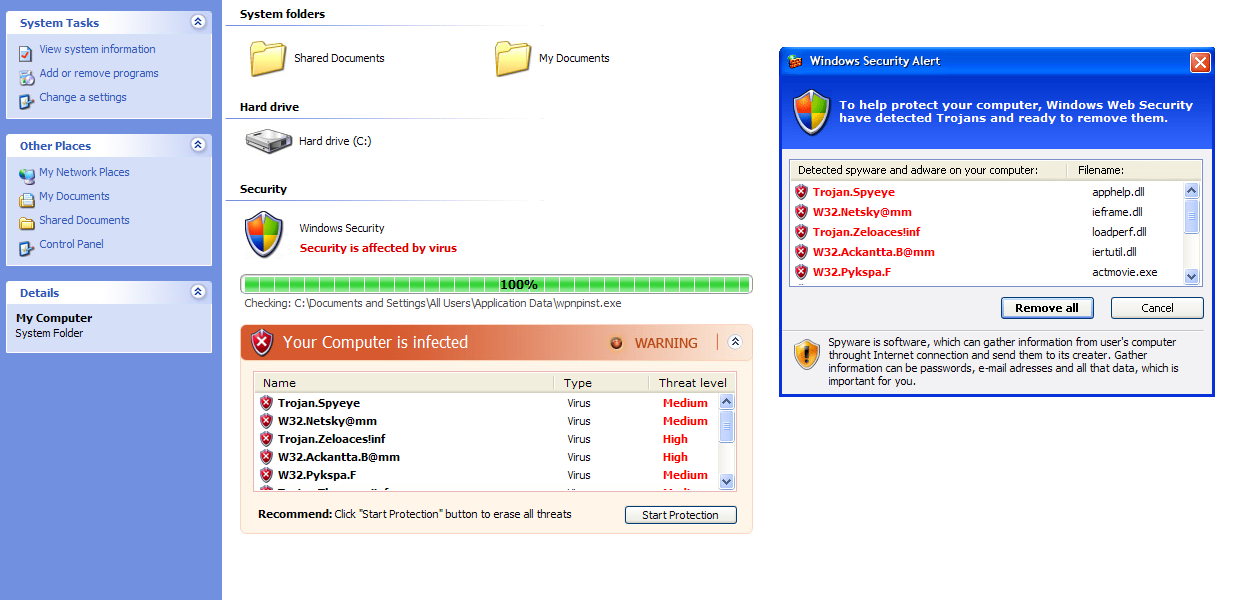Viewport: 1234px width, 600px height.
Task: Collapse the Other Places panel
Action: [198, 145]
